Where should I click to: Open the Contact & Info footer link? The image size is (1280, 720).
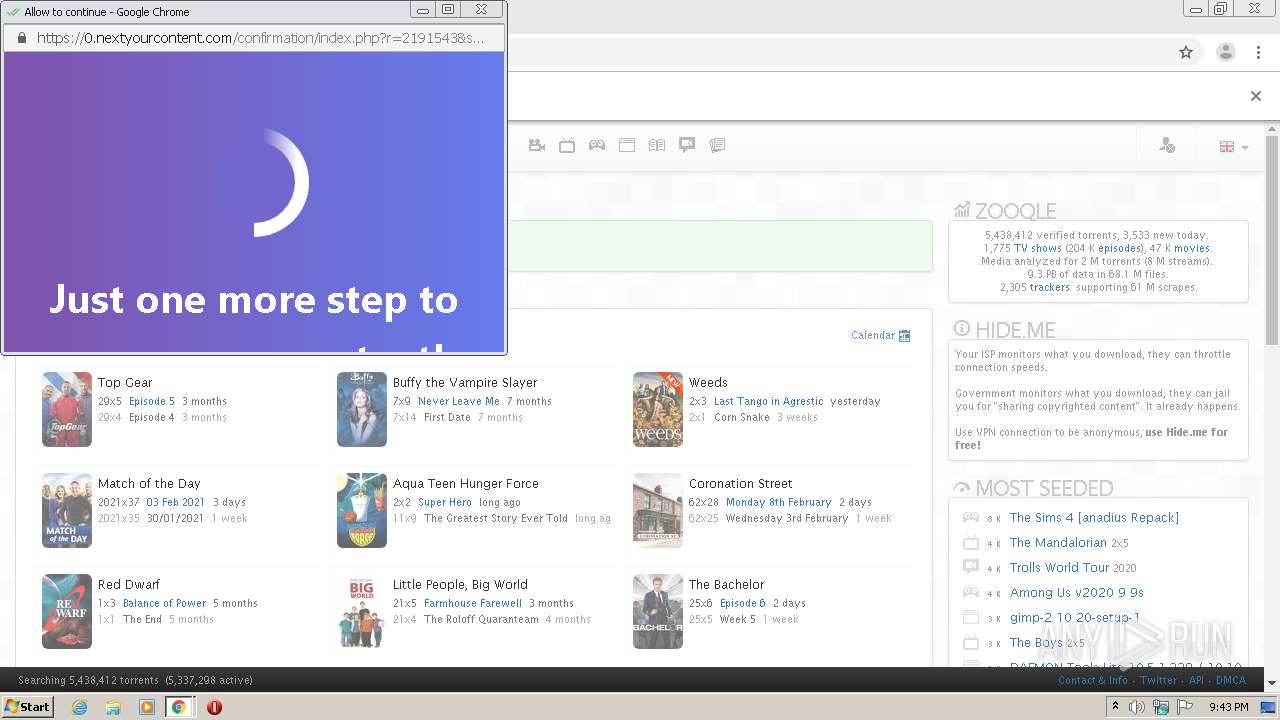[x=1093, y=680]
